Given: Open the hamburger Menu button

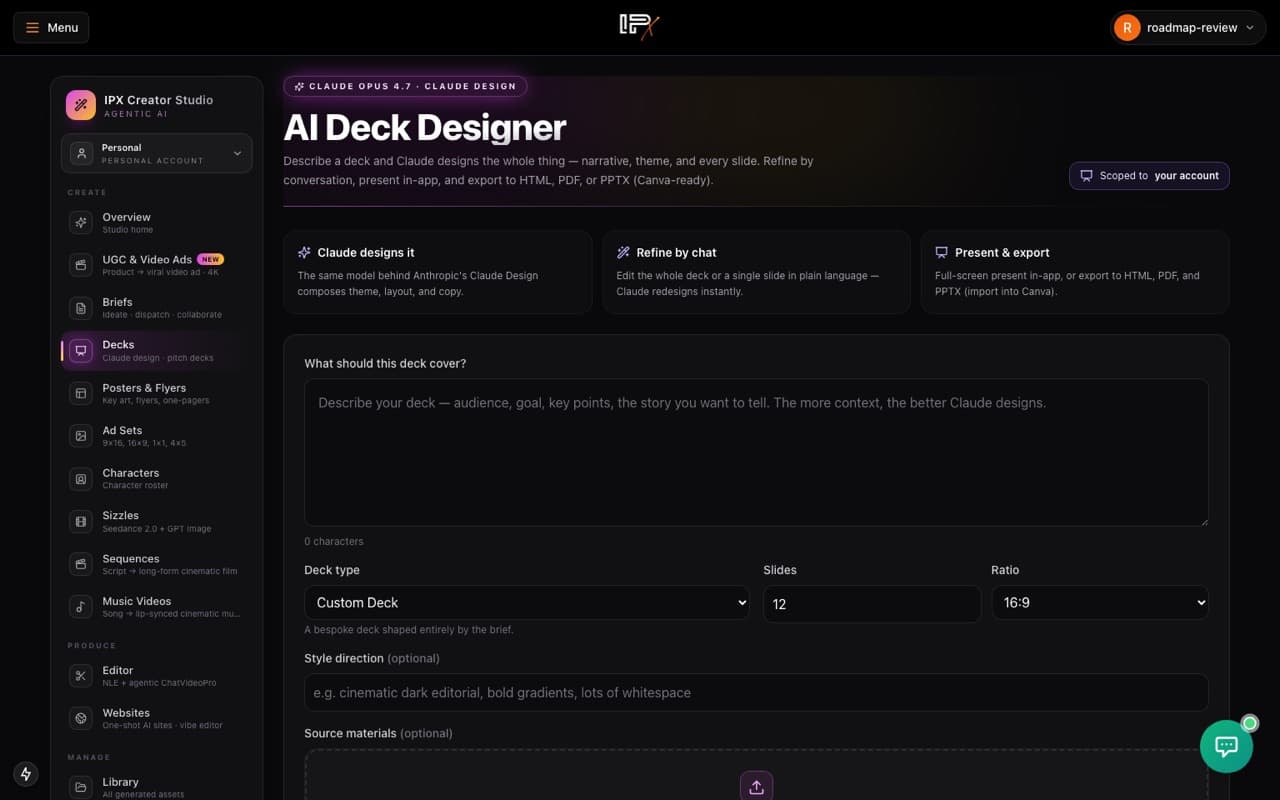Looking at the screenshot, I should click(x=51, y=27).
